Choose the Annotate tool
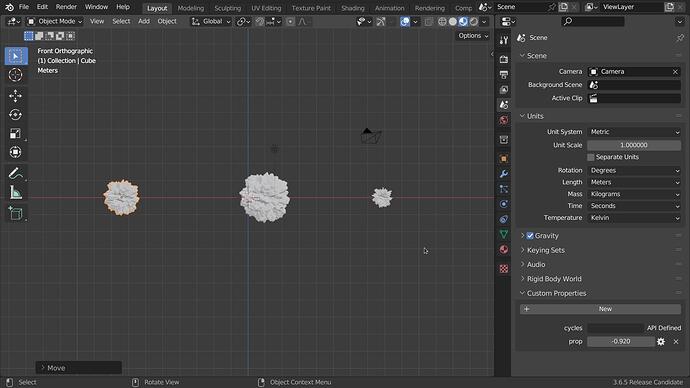The height and width of the screenshot is (388, 690). click(15, 174)
